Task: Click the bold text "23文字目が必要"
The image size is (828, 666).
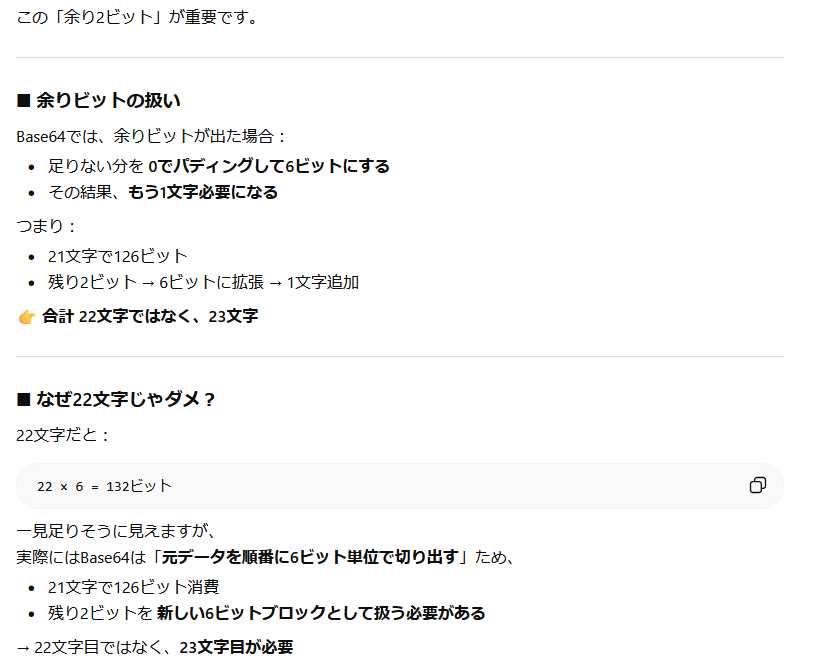Action: coord(236,647)
